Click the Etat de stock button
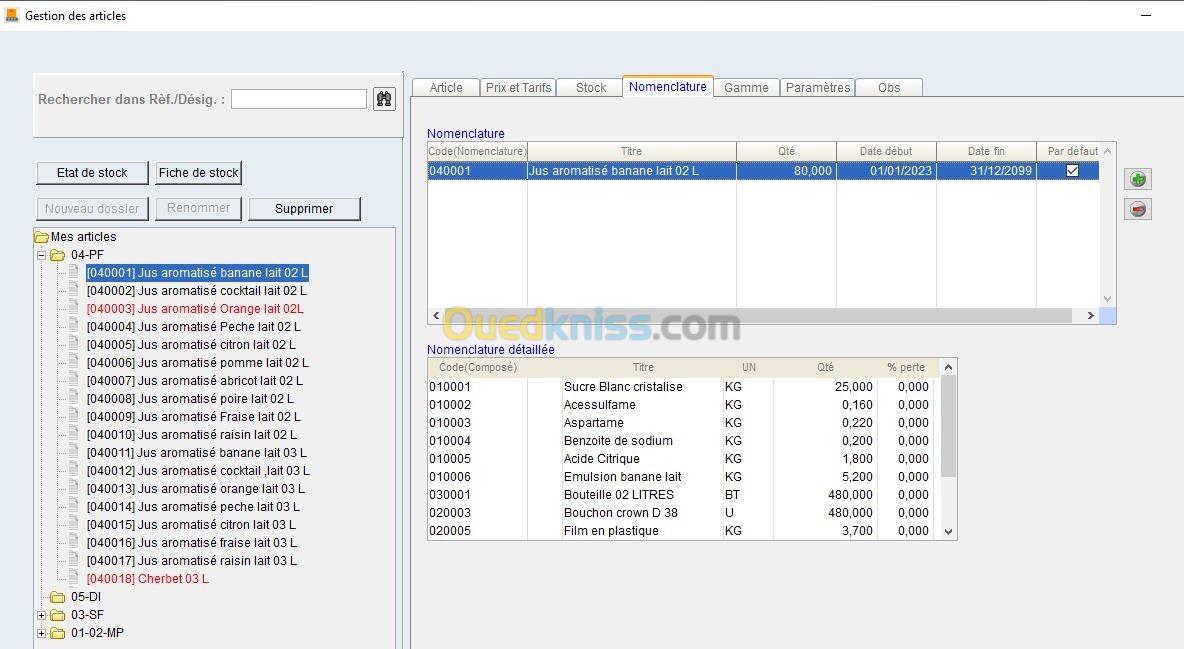This screenshot has width=1184, height=649. tap(92, 173)
